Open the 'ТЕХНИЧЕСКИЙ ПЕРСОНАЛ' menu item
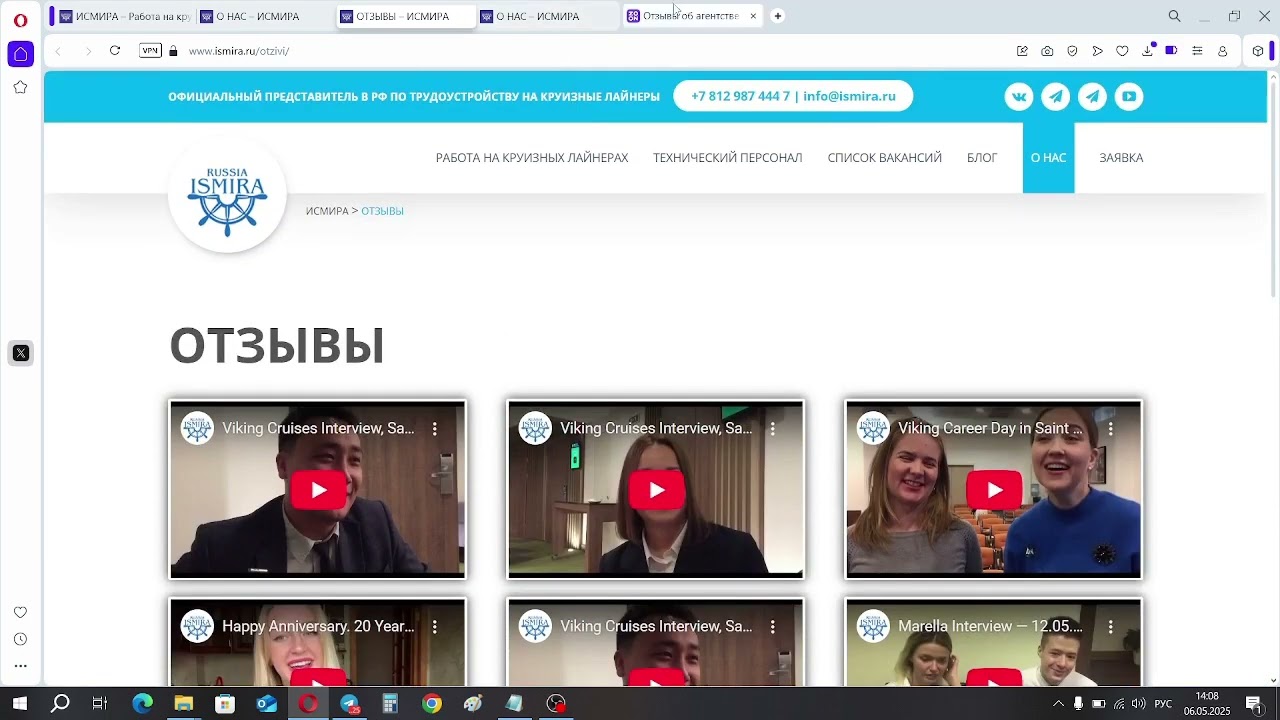Viewport: 1280px width, 720px height. tap(728, 158)
